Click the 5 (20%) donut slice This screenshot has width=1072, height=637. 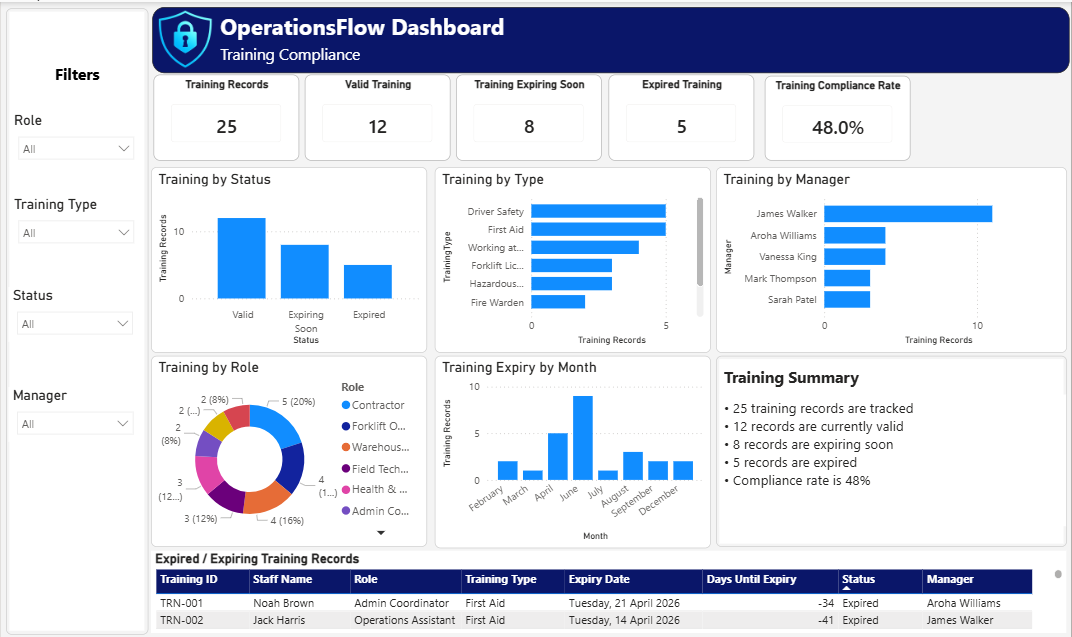[277, 424]
